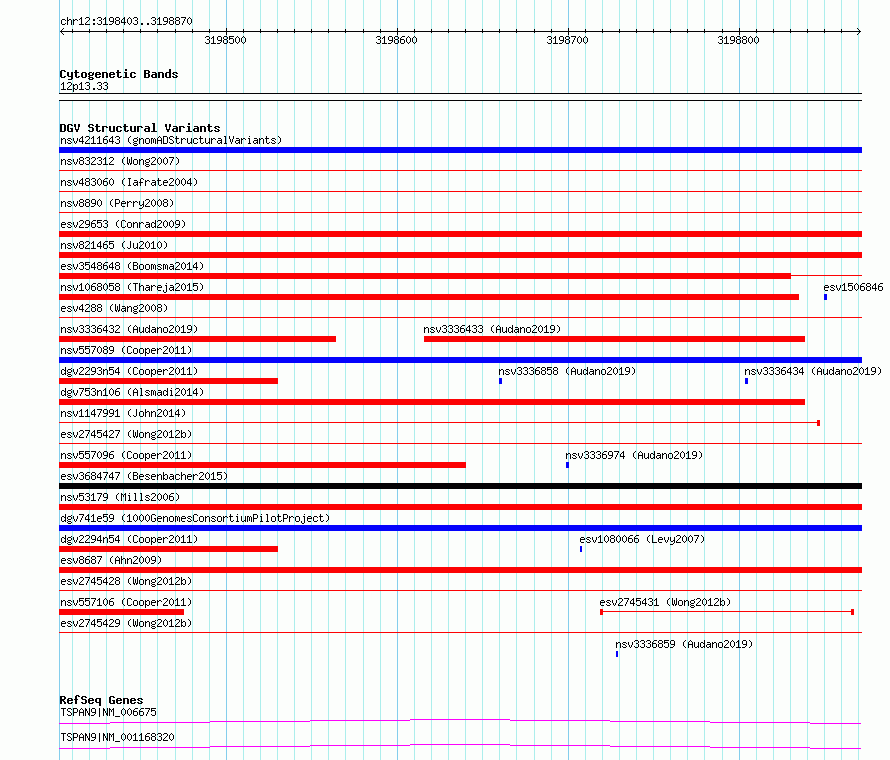Select the esv2745428 (Wong2012b) label

point(126,581)
